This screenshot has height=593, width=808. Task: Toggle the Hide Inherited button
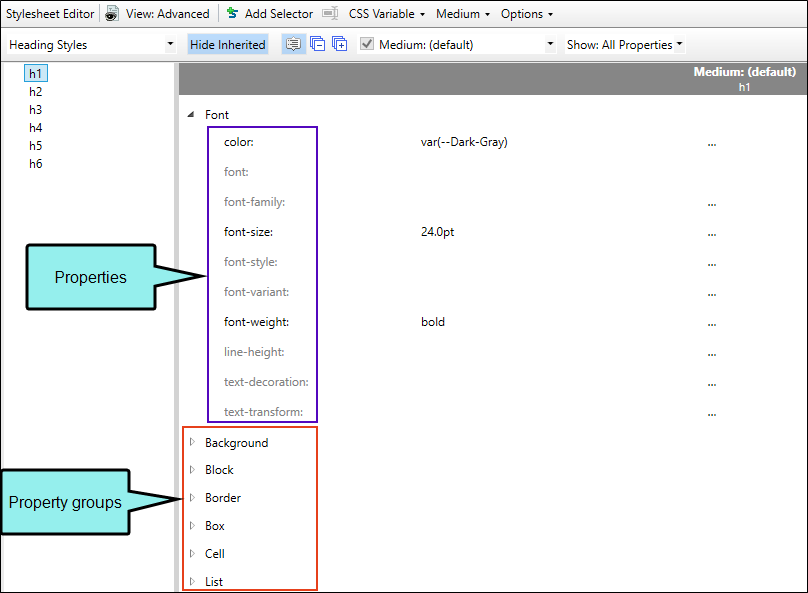click(228, 45)
